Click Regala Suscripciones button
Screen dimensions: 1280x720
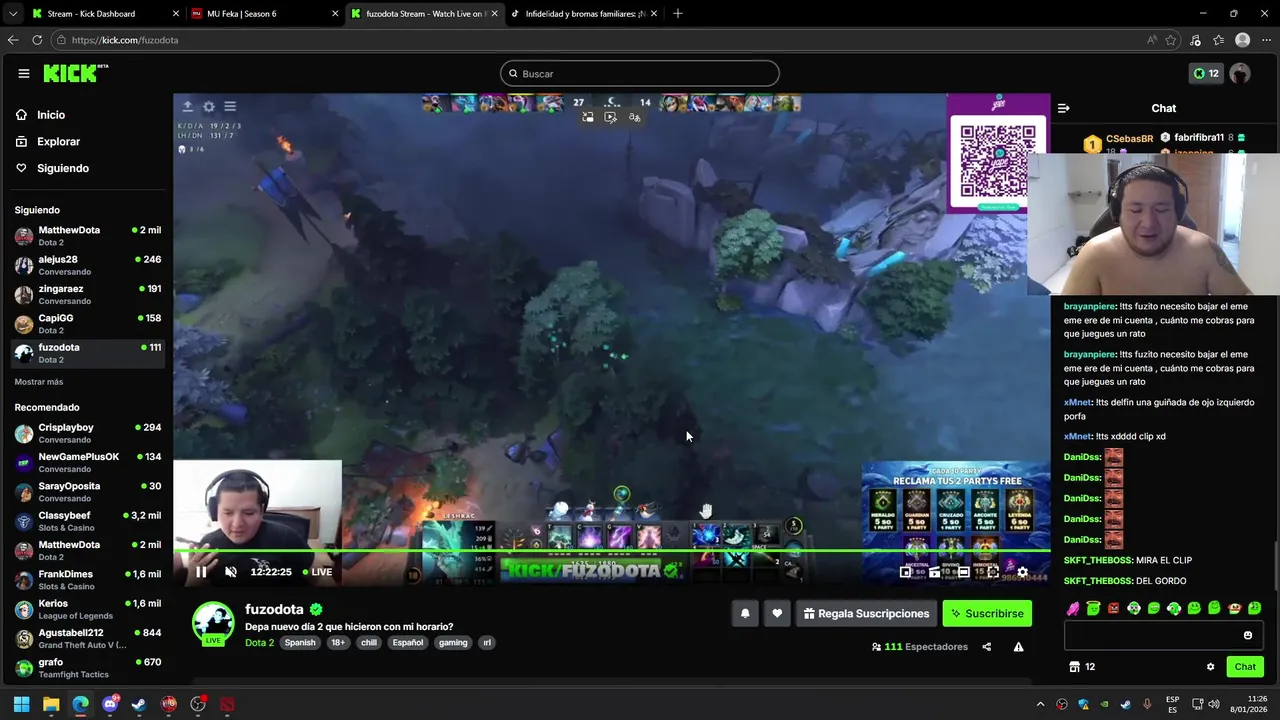point(866,614)
